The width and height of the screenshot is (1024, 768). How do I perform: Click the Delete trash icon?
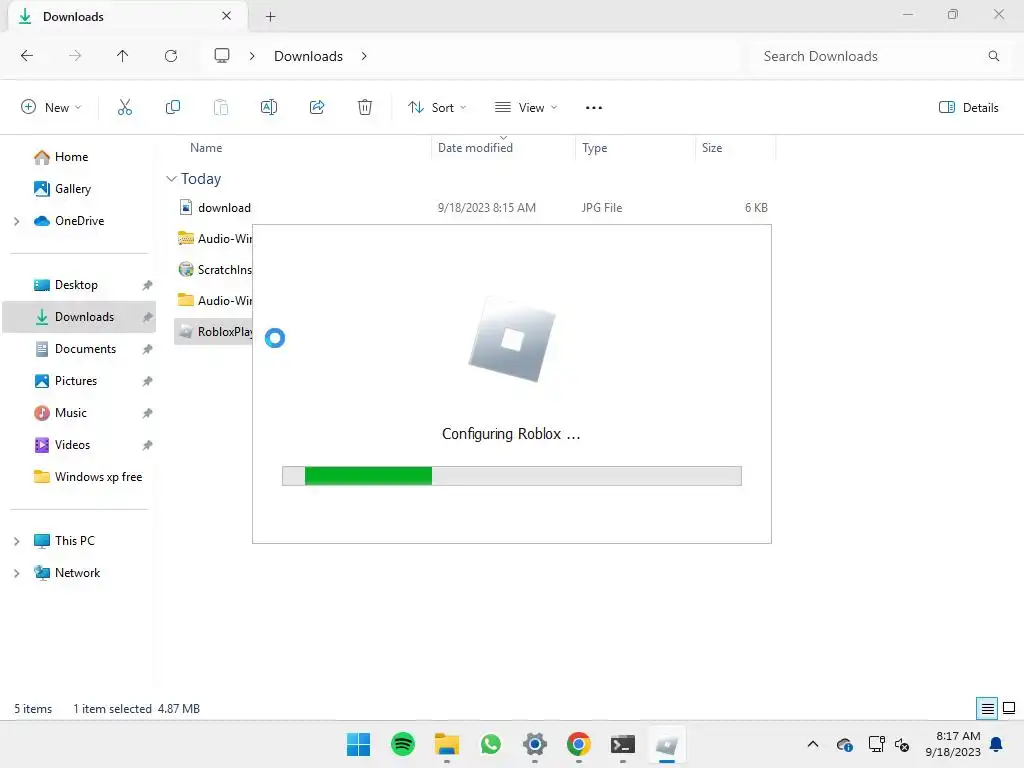point(365,108)
